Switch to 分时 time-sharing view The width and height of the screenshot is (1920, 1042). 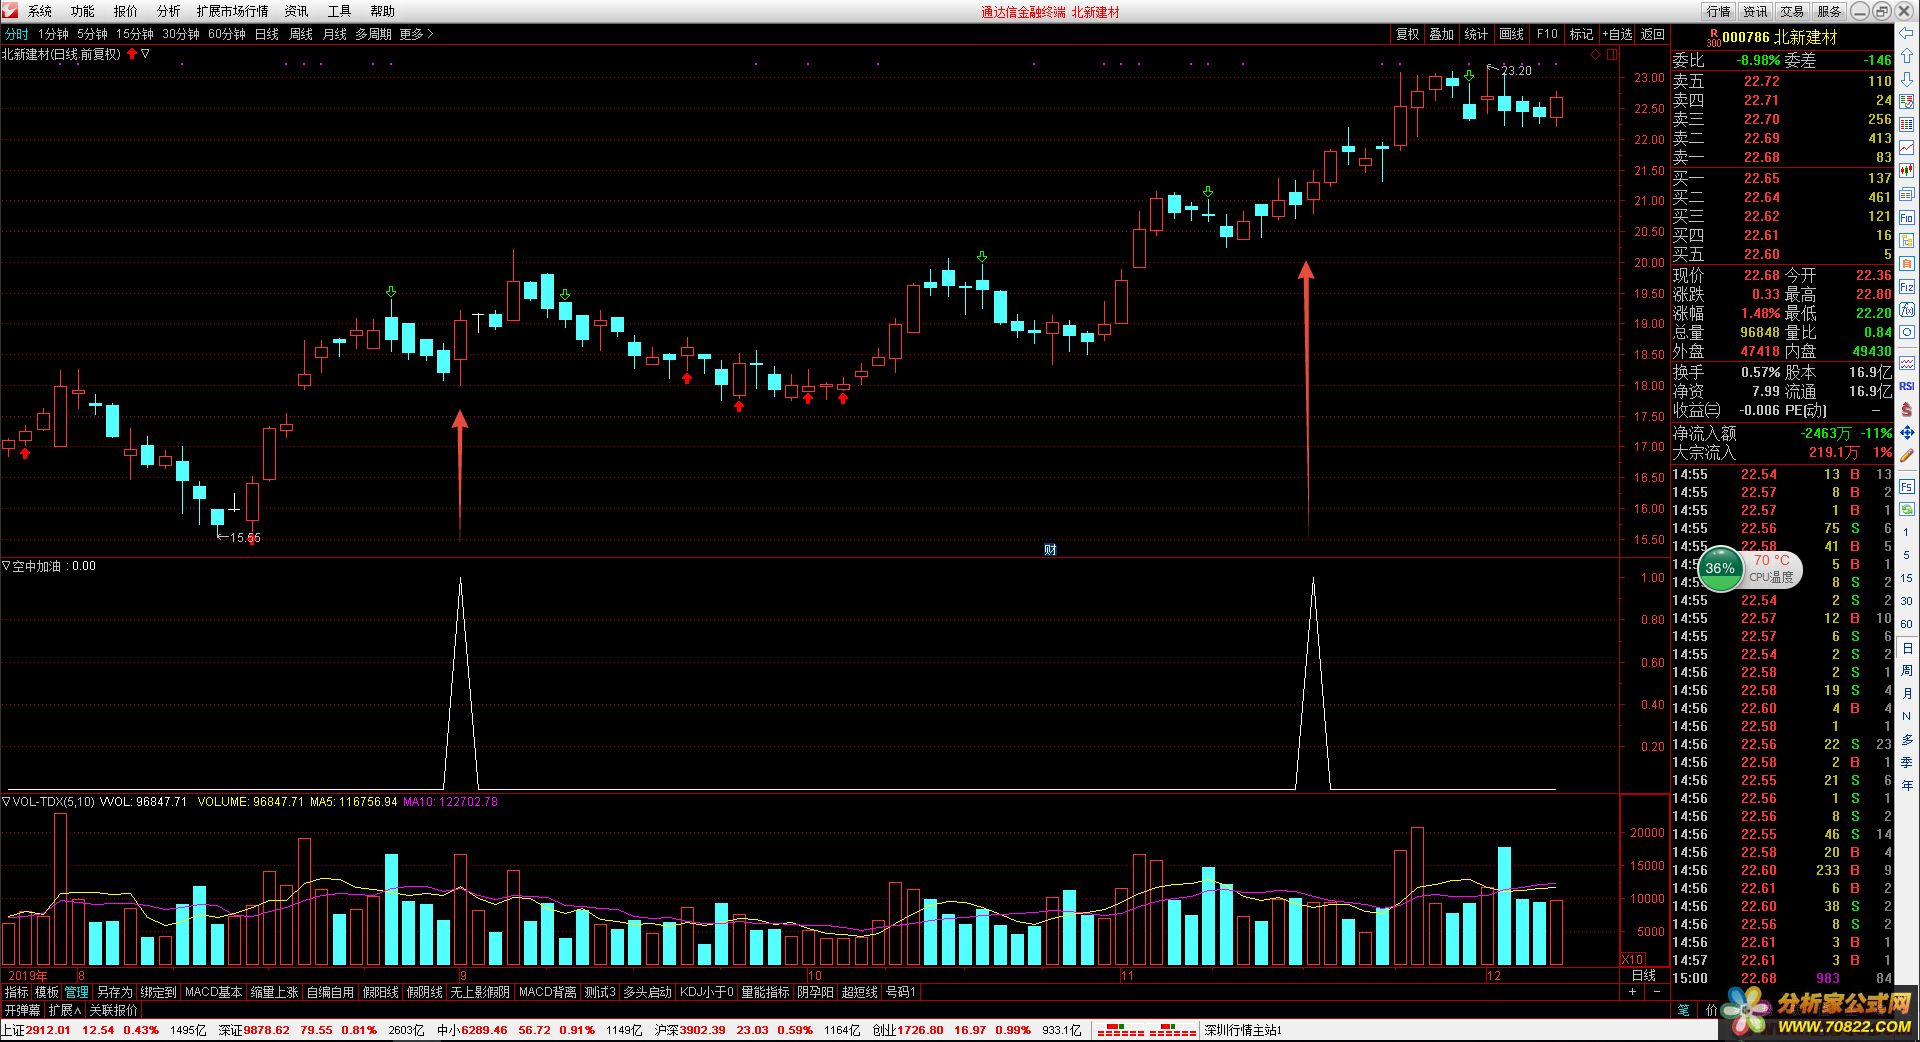pyautogui.click(x=17, y=34)
